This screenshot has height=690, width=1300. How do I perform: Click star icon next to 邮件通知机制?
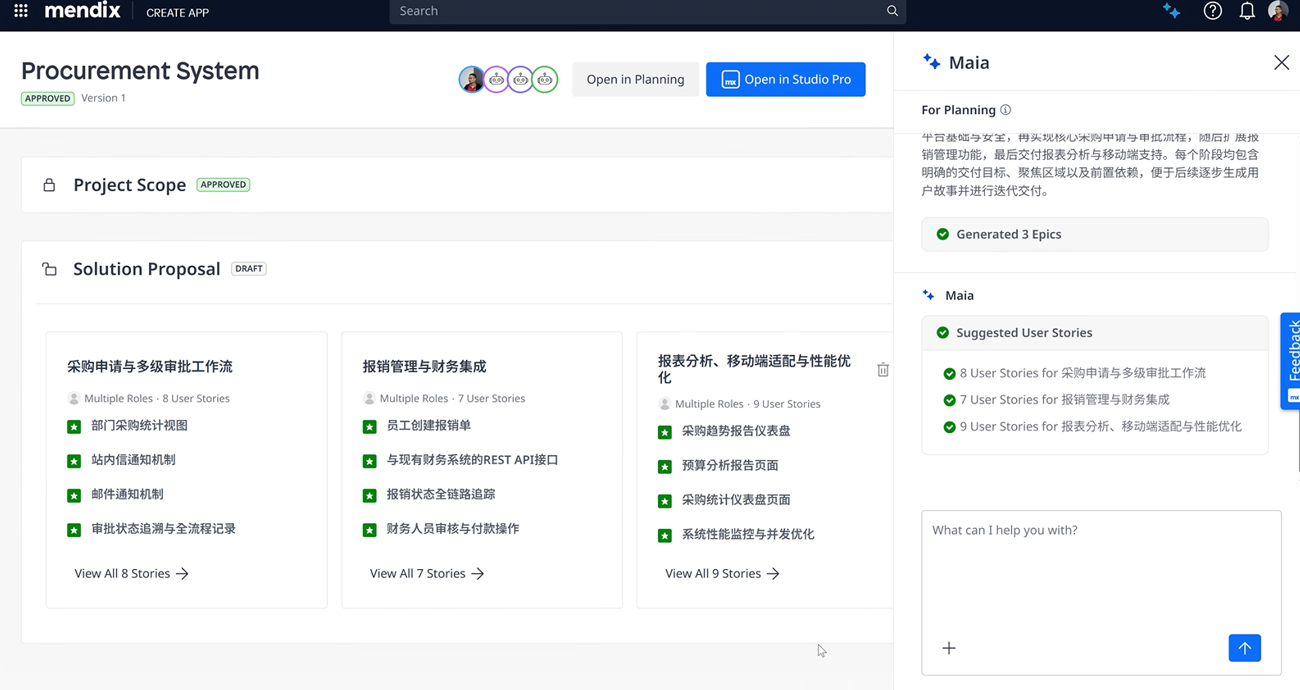click(x=74, y=495)
